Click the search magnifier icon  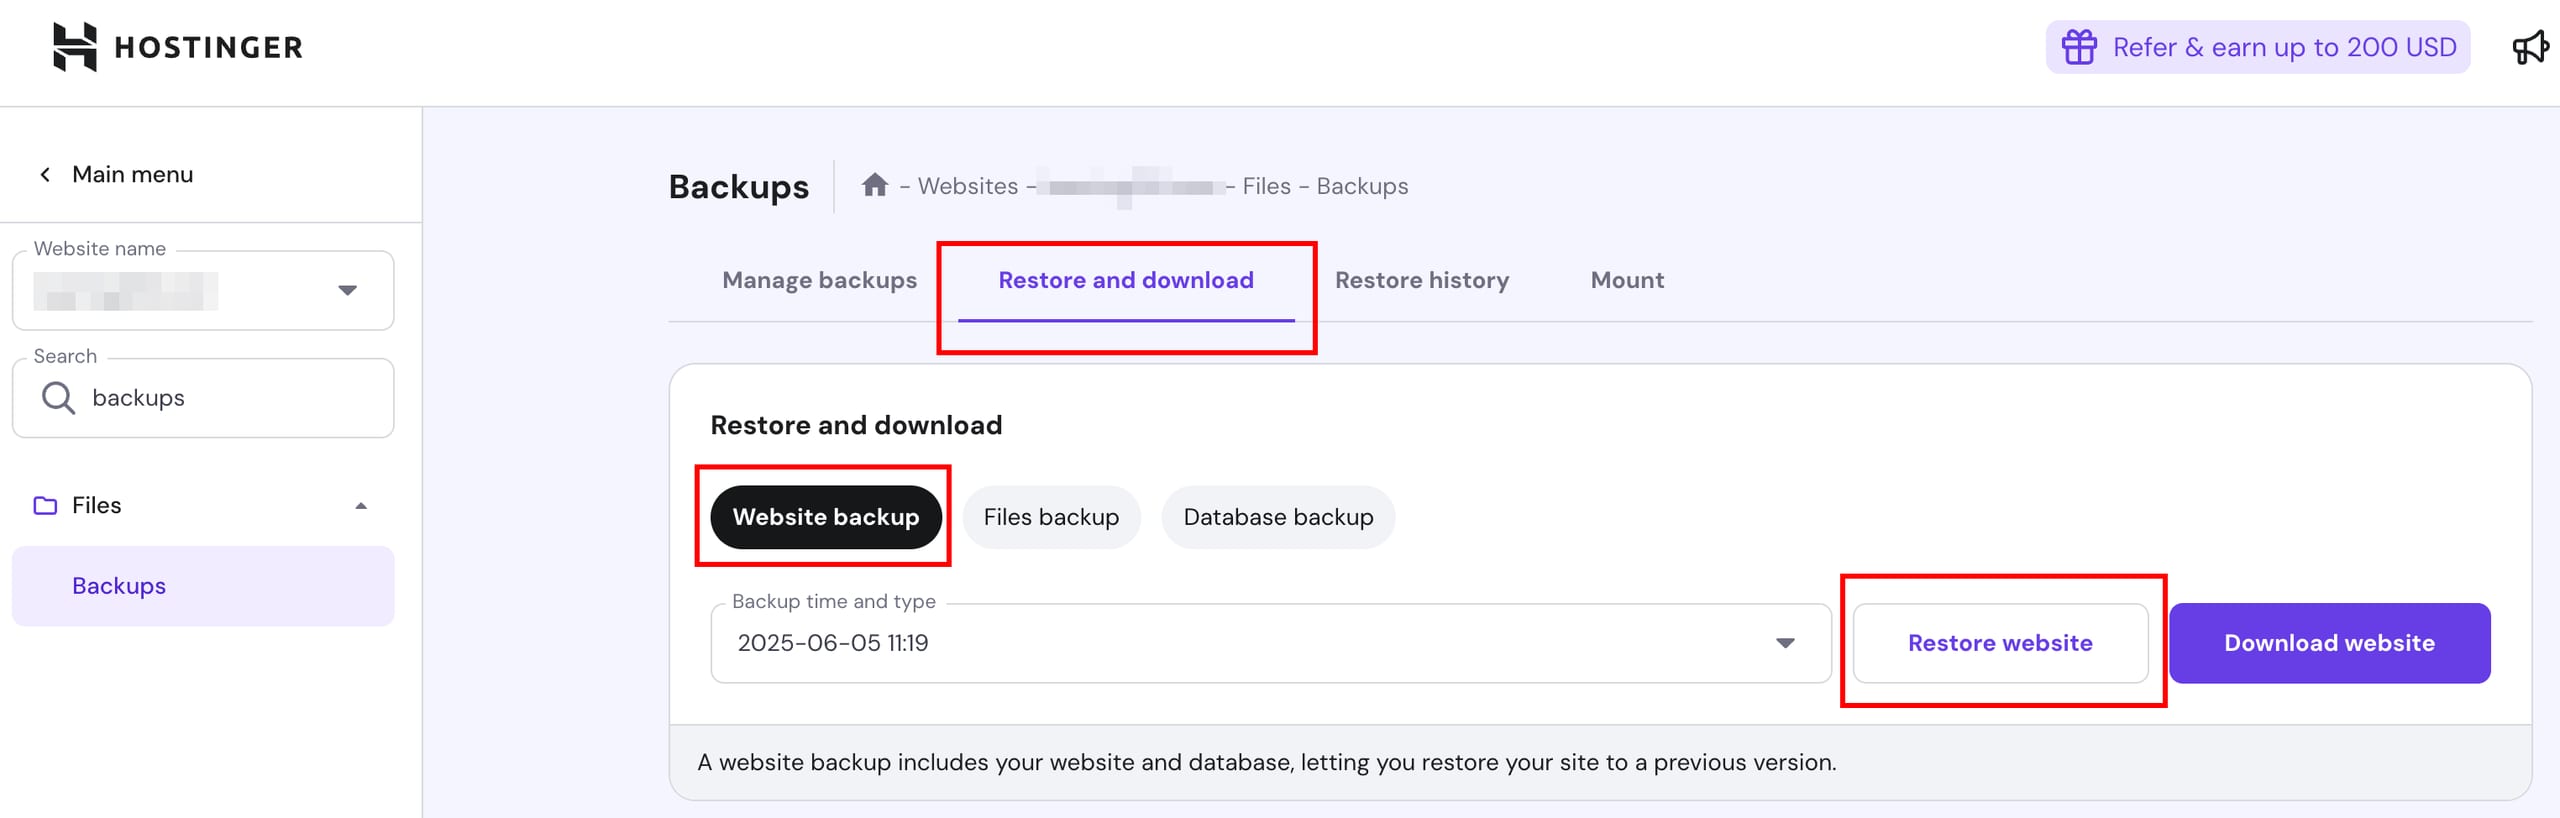click(x=58, y=398)
